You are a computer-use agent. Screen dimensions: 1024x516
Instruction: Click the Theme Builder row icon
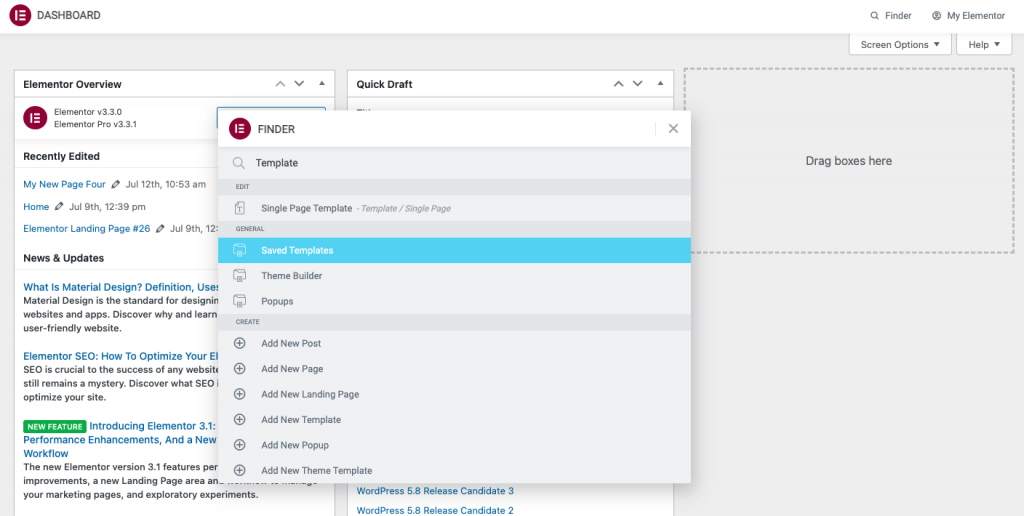click(x=240, y=276)
